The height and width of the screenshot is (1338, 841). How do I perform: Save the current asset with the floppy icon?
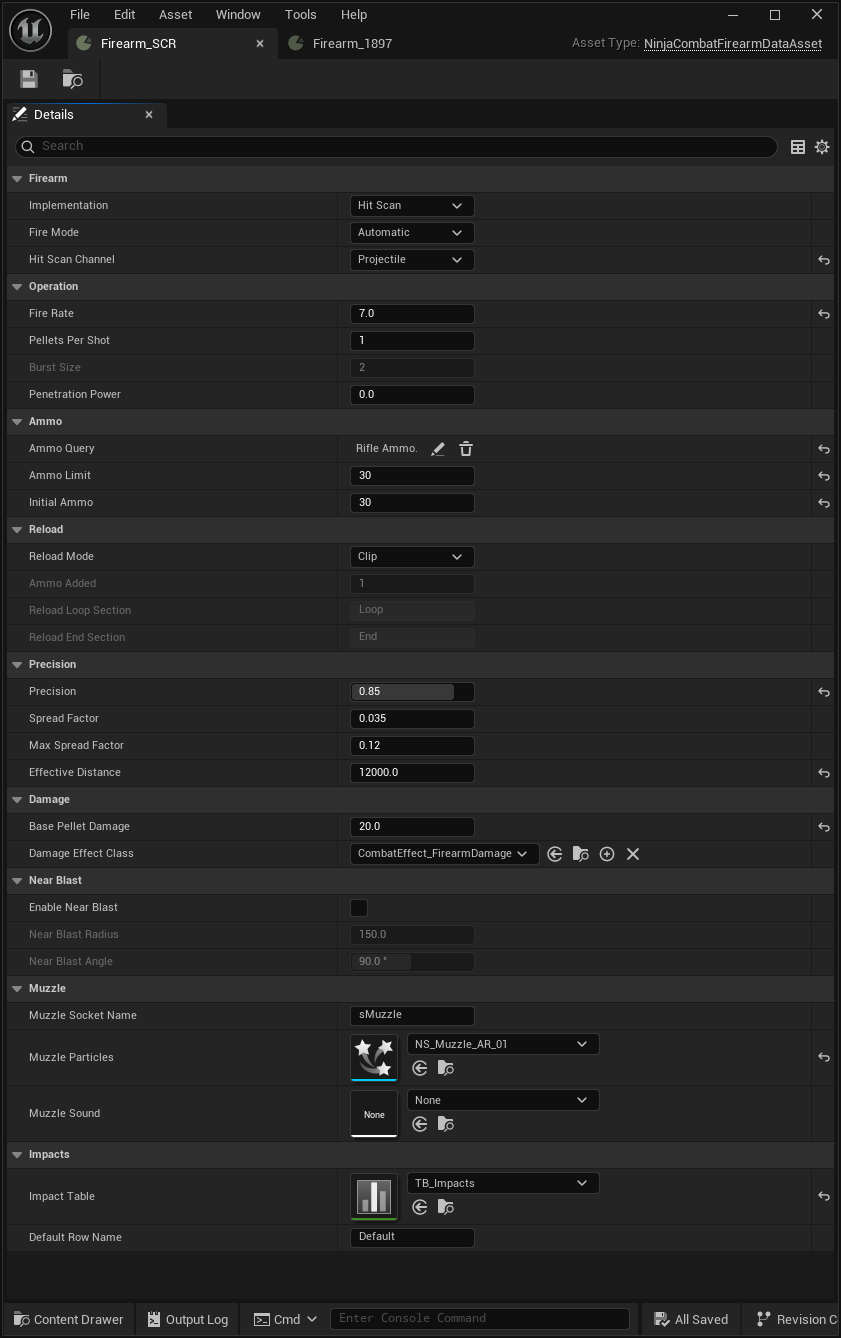click(x=29, y=79)
